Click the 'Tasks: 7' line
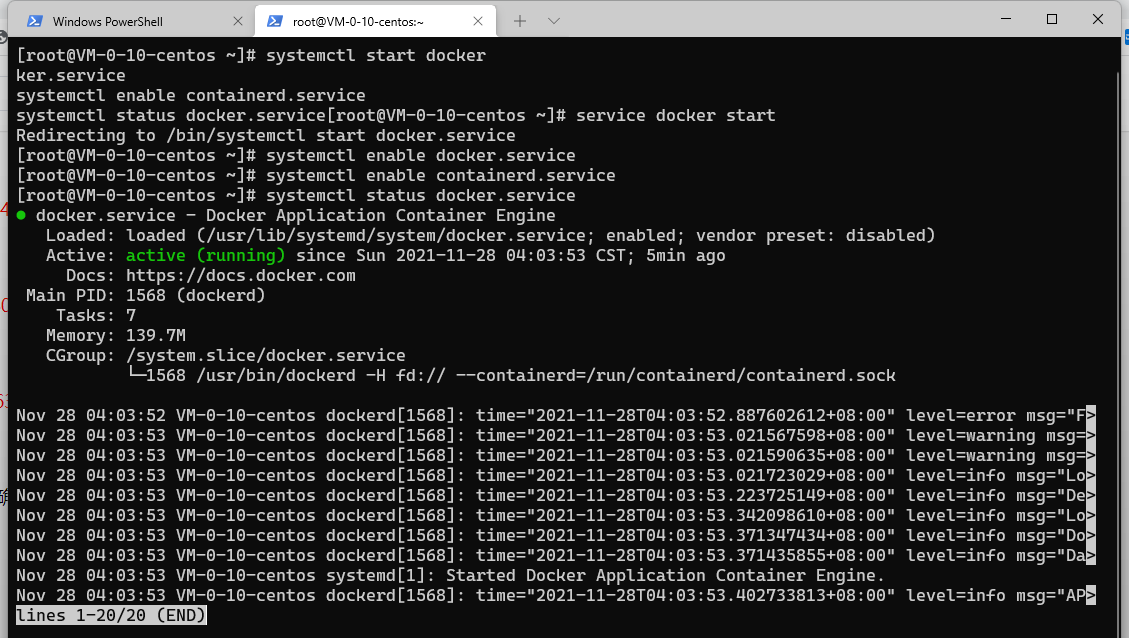The width and height of the screenshot is (1129, 638). click(96, 315)
